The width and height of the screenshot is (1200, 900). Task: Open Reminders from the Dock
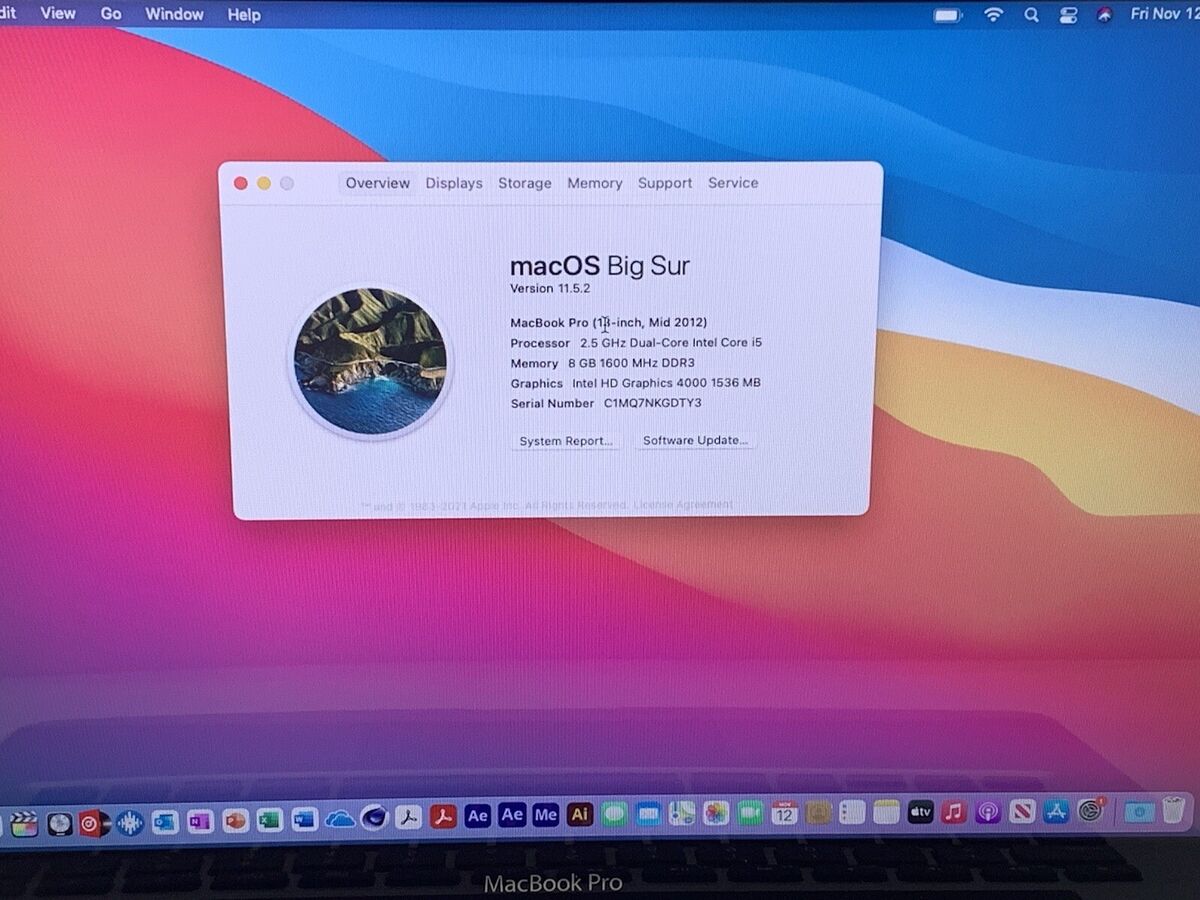(852, 812)
